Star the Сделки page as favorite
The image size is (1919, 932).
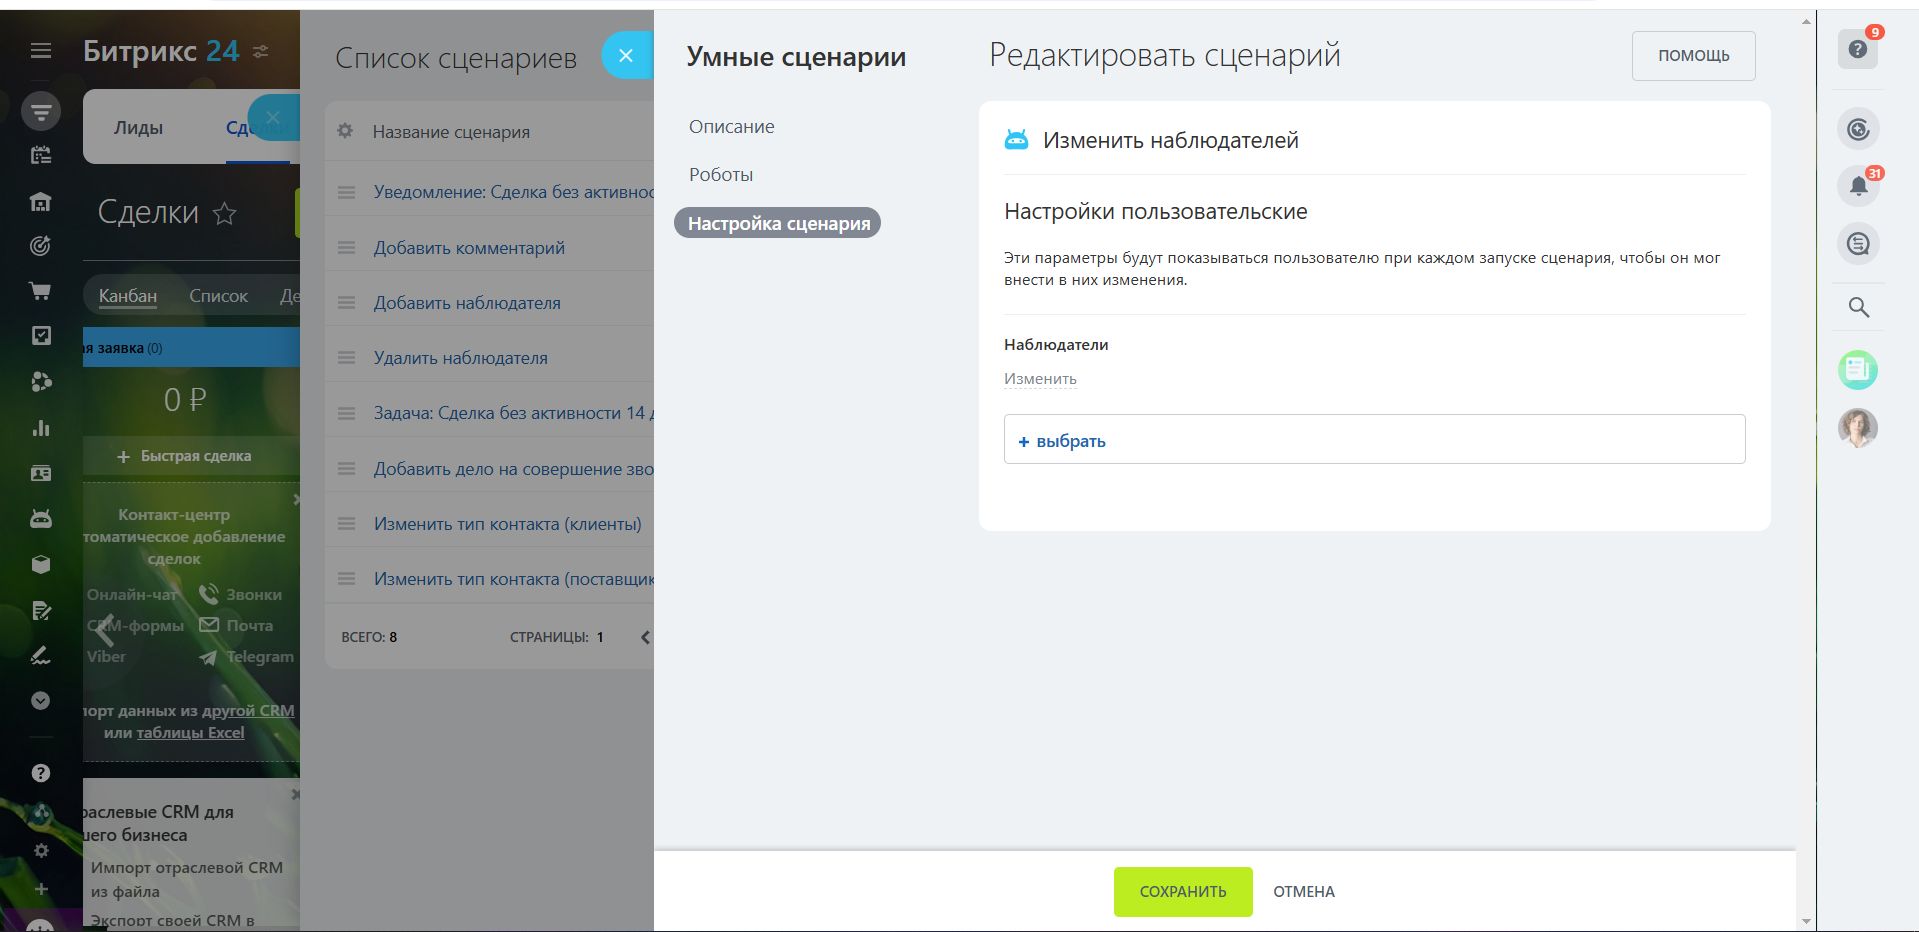pyautogui.click(x=225, y=213)
